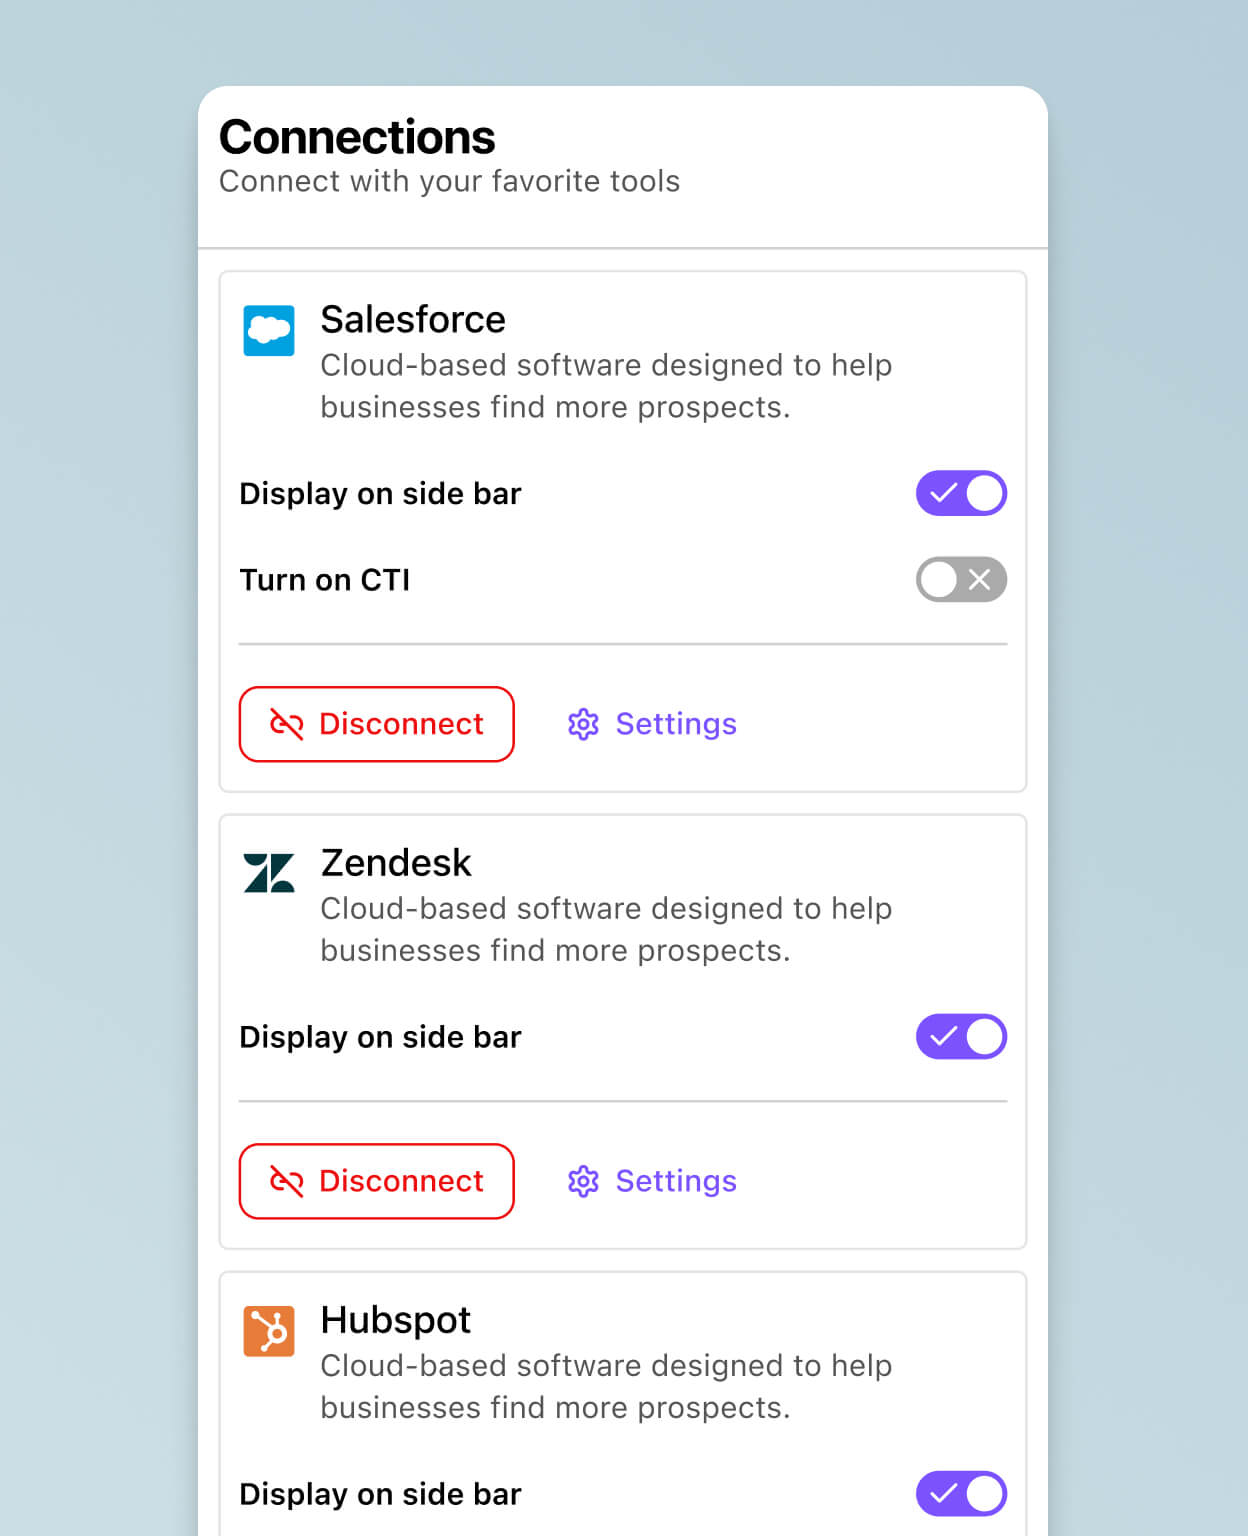Click the settings gear next to Salesforce Settings
The width and height of the screenshot is (1248, 1536).
click(x=583, y=724)
